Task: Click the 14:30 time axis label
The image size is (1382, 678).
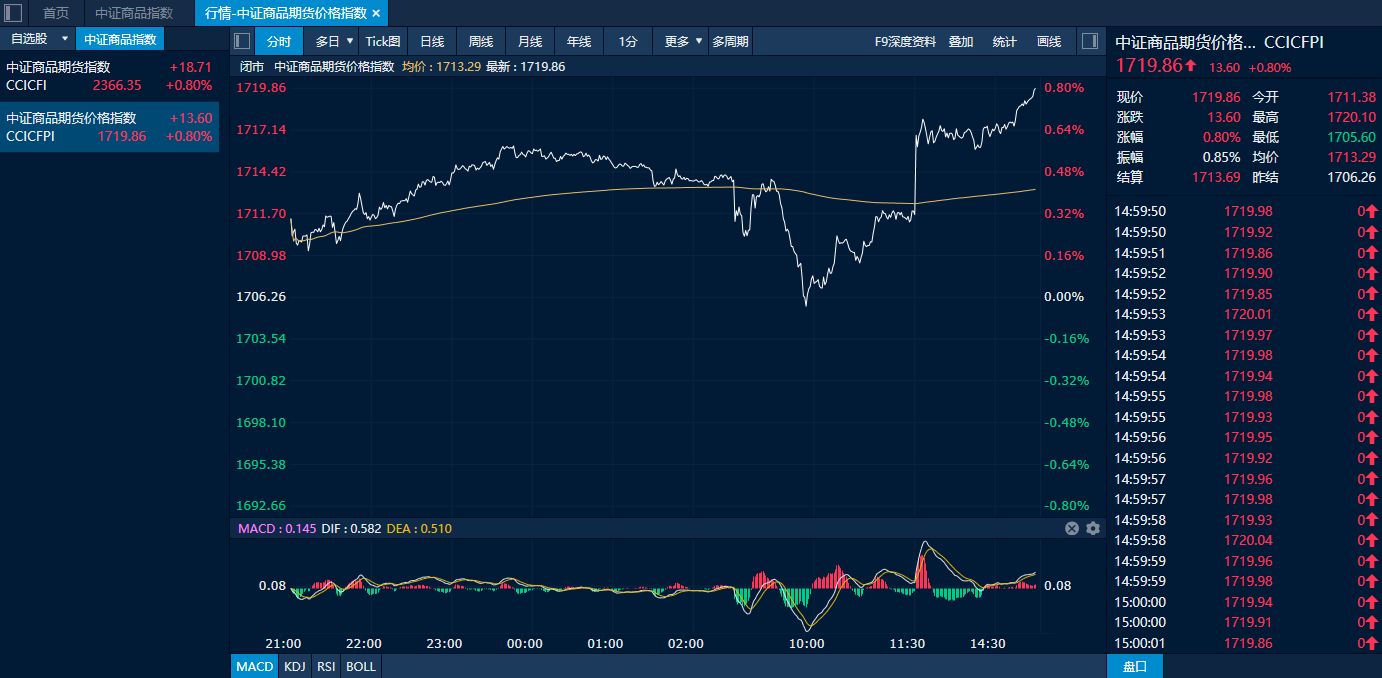Action: click(x=988, y=644)
